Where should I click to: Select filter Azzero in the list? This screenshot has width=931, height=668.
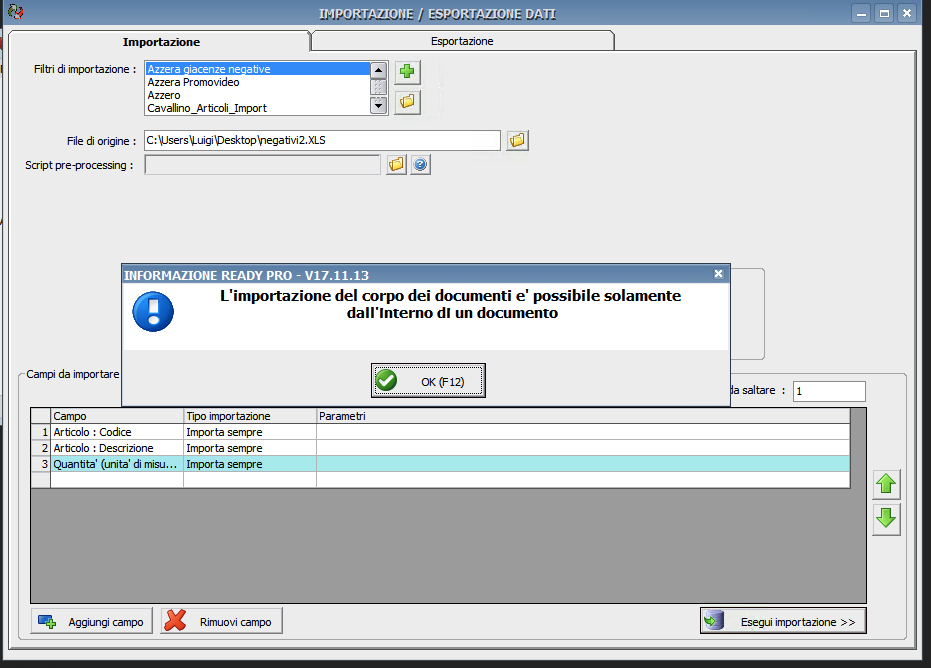click(x=258, y=95)
